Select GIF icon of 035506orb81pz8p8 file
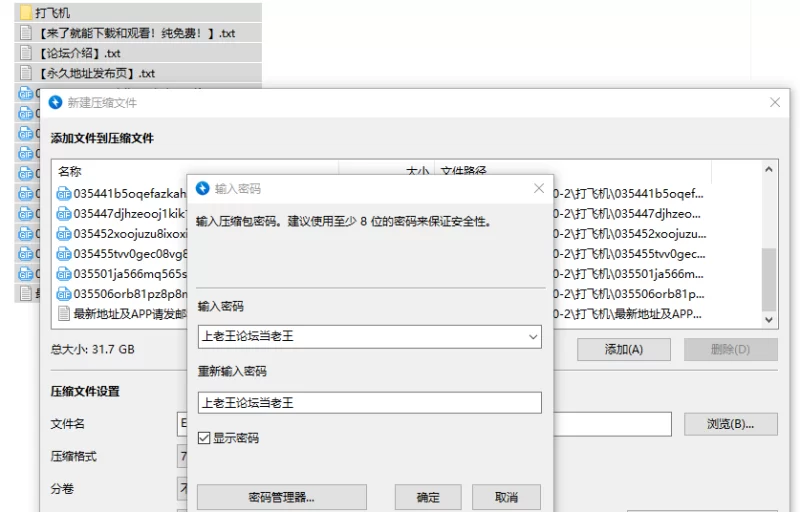This screenshot has height=512, width=800. click(x=64, y=294)
